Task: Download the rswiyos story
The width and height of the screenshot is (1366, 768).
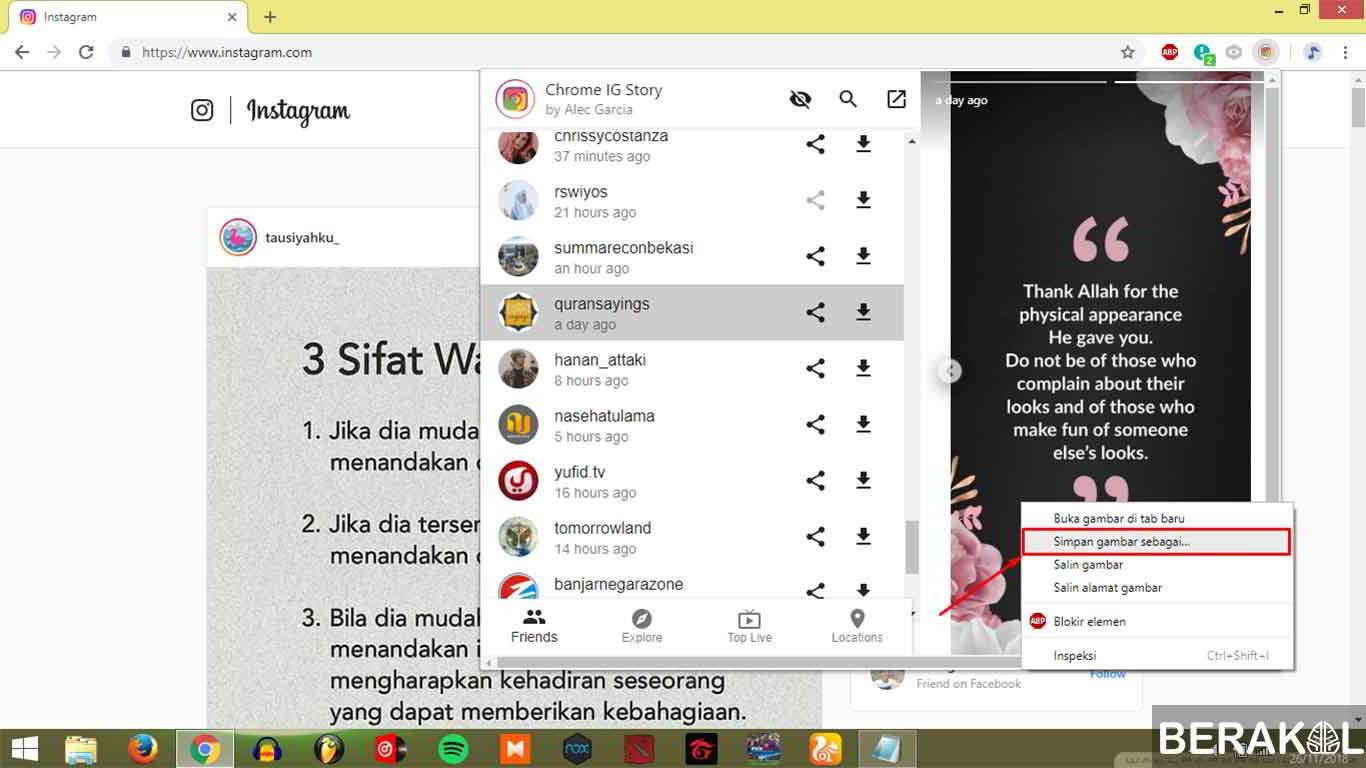Action: pos(863,201)
